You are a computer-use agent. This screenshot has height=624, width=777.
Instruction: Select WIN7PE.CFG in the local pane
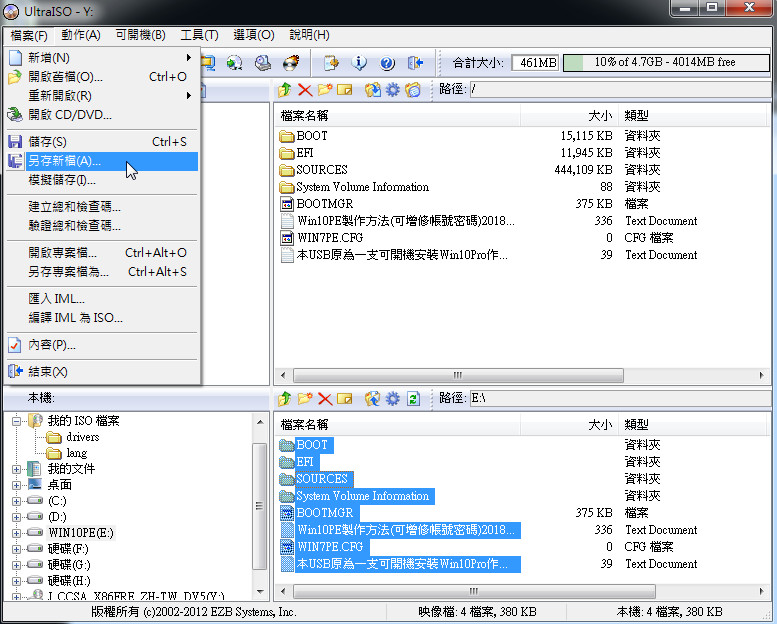(x=330, y=547)
